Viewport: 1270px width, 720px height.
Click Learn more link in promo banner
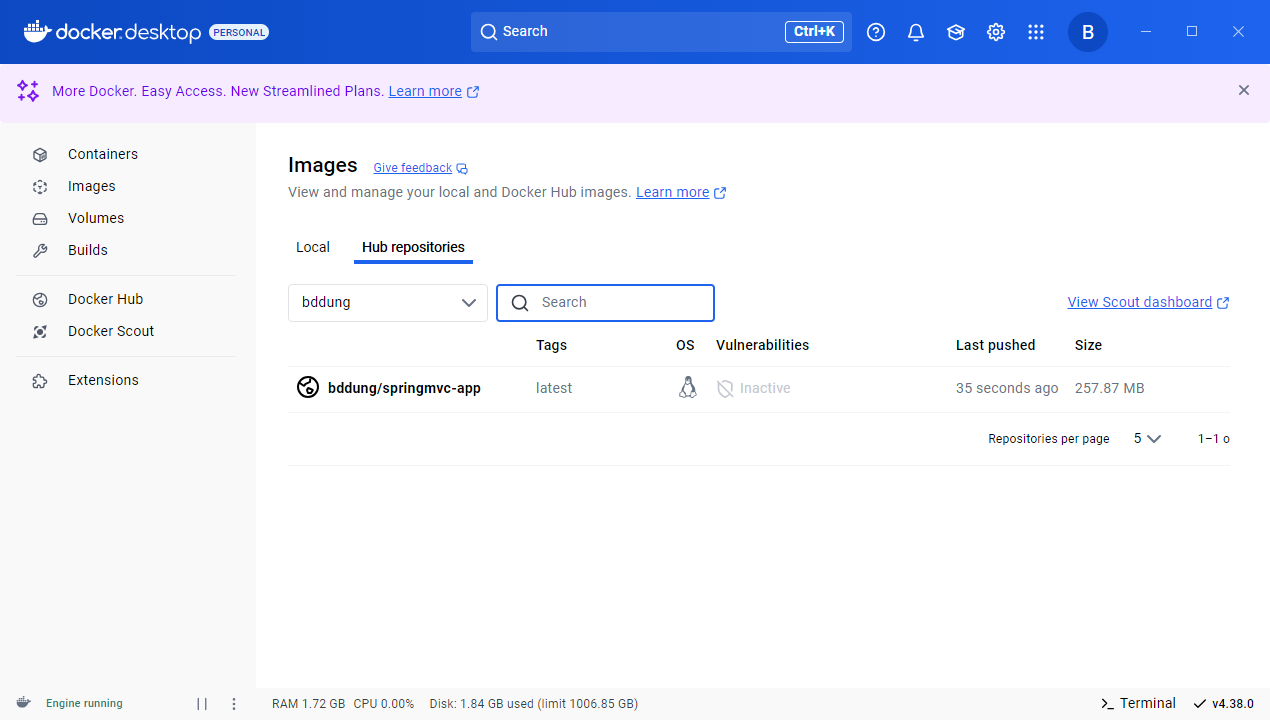434,91
